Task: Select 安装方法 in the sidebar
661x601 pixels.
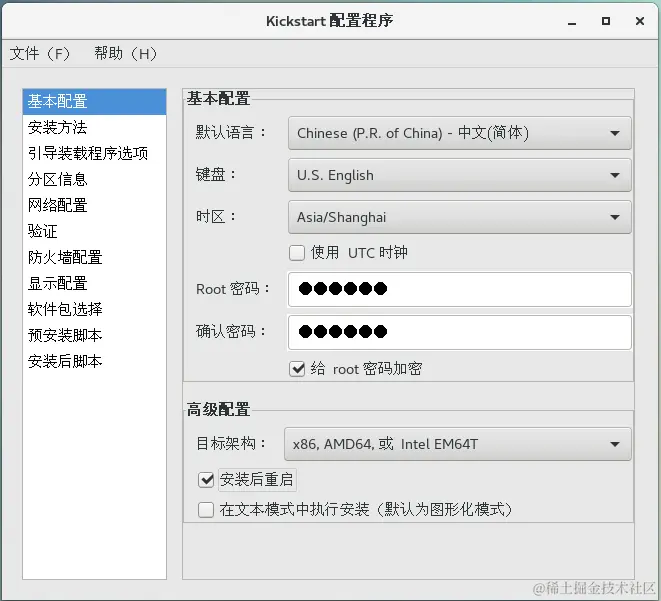Action: click(94, 127)
